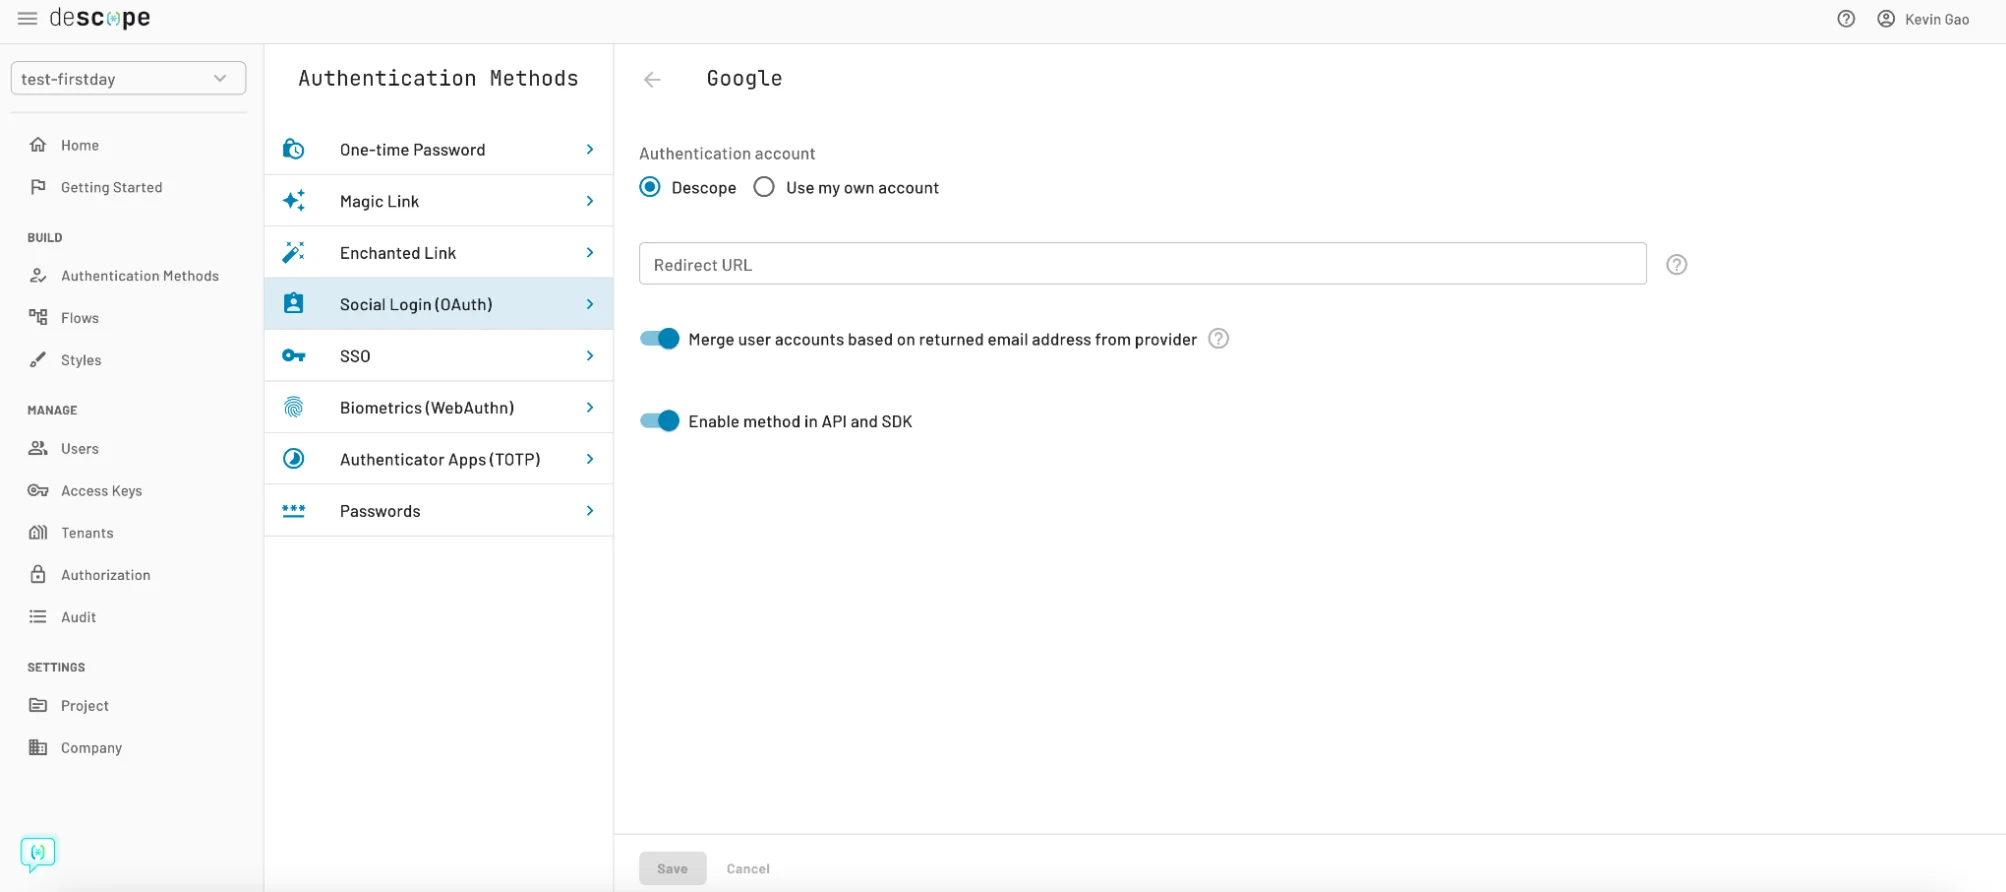Click the Authorization lock icon

click(x=38, y=575)
